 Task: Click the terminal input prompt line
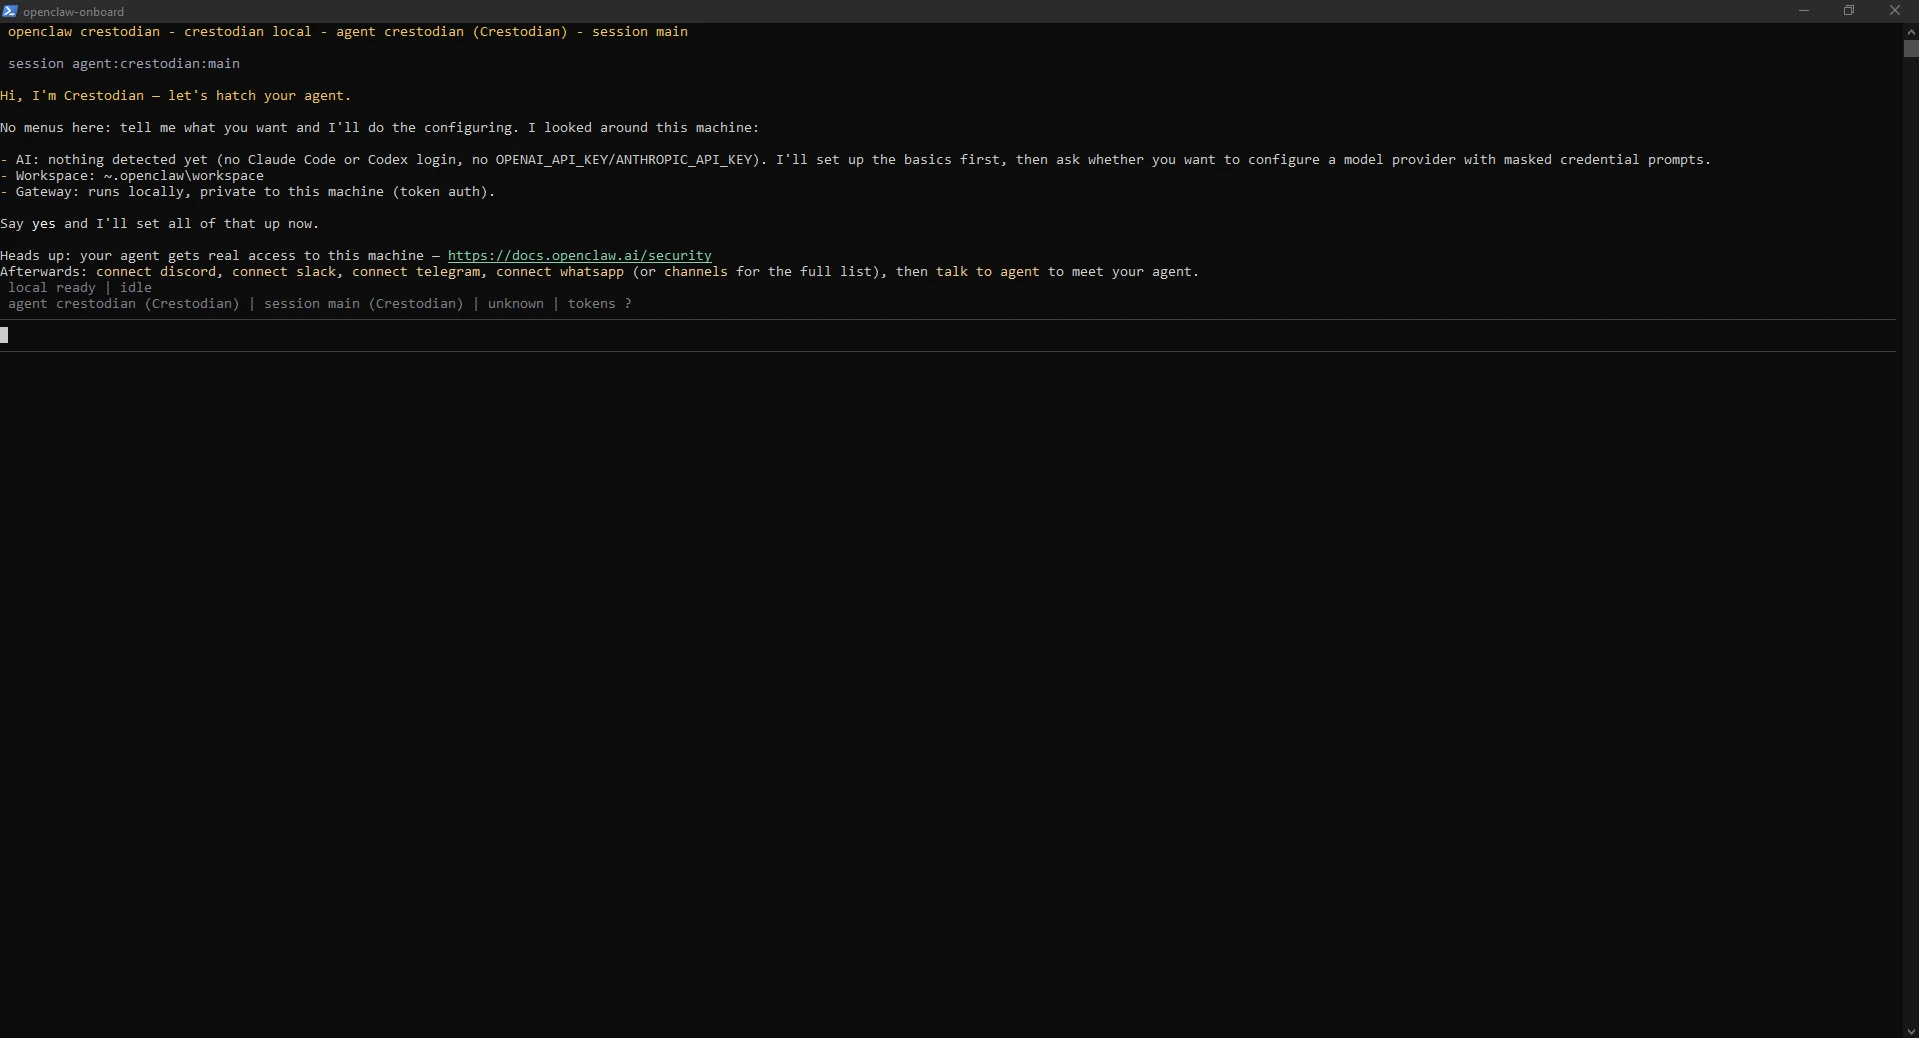point(948,335)
